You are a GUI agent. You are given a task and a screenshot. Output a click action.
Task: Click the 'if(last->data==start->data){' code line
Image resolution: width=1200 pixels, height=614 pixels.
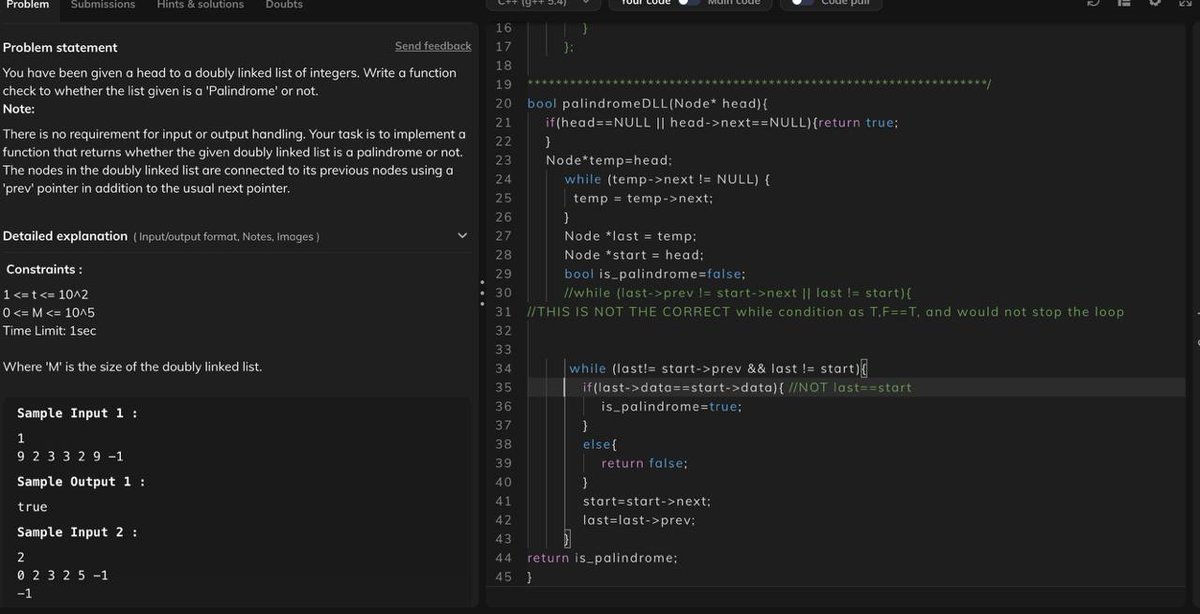[x=683, y=387]
